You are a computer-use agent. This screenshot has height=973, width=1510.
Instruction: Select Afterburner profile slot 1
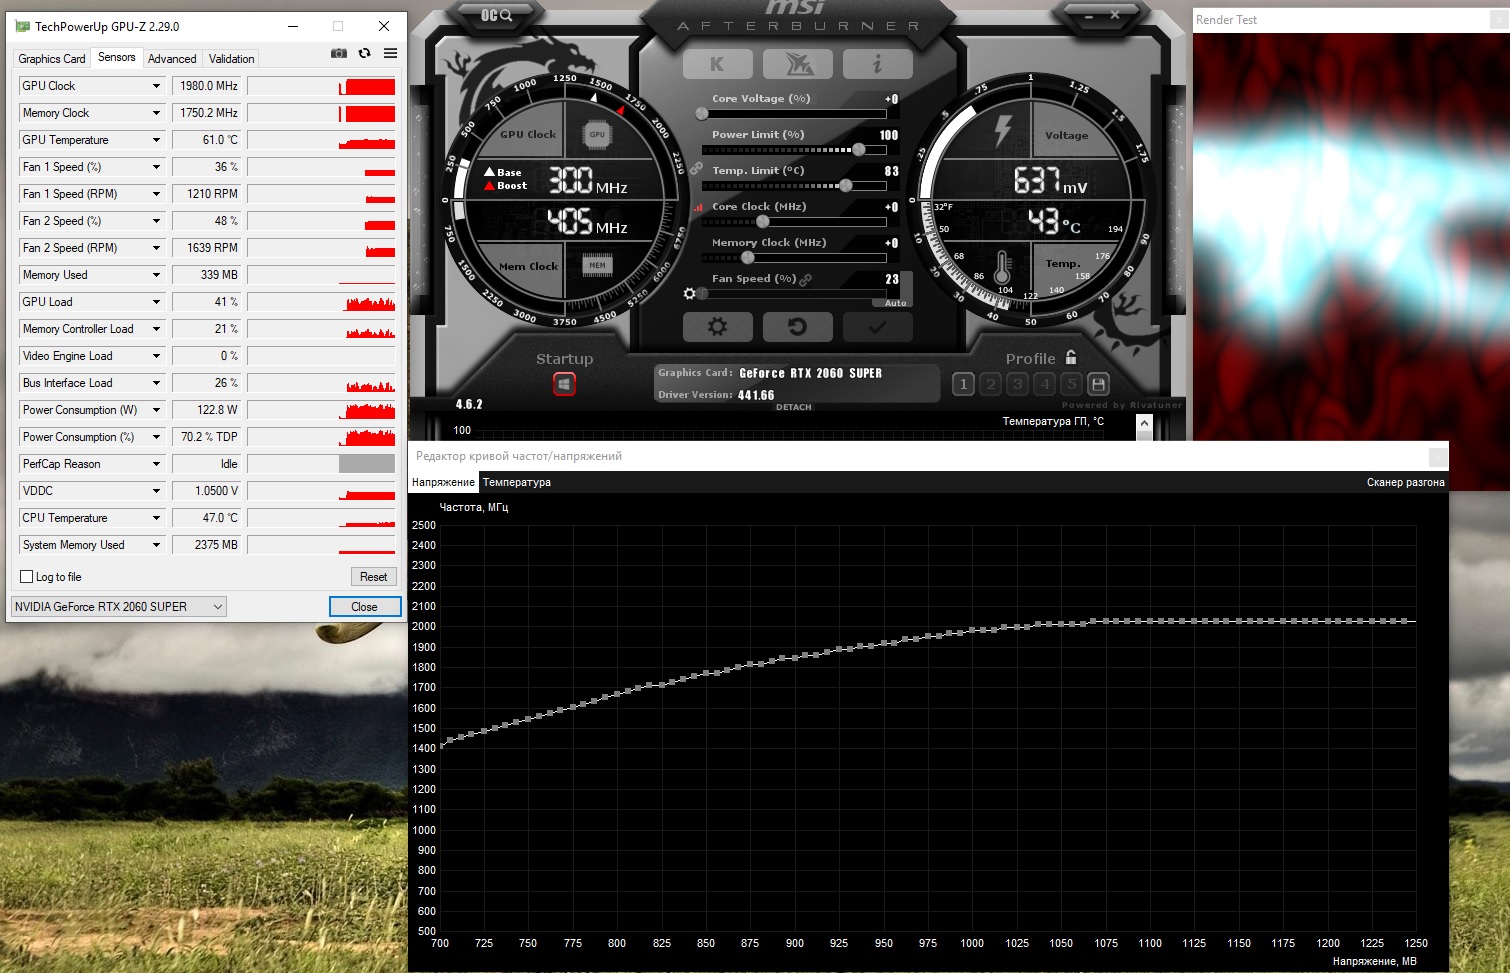click(963, 384)
